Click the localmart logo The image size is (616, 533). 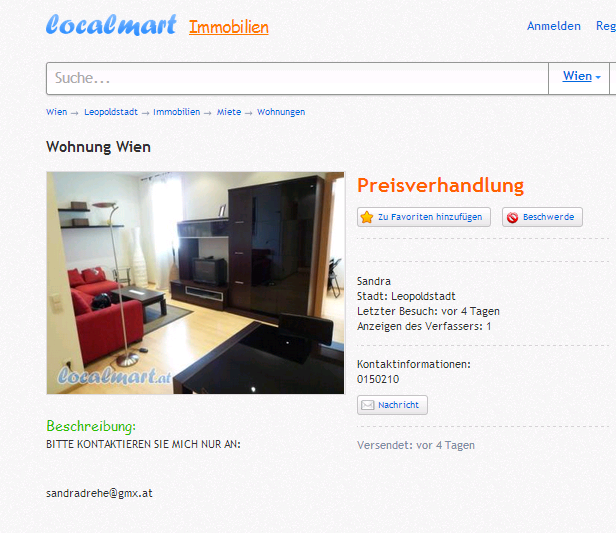[x=111, y=25]
